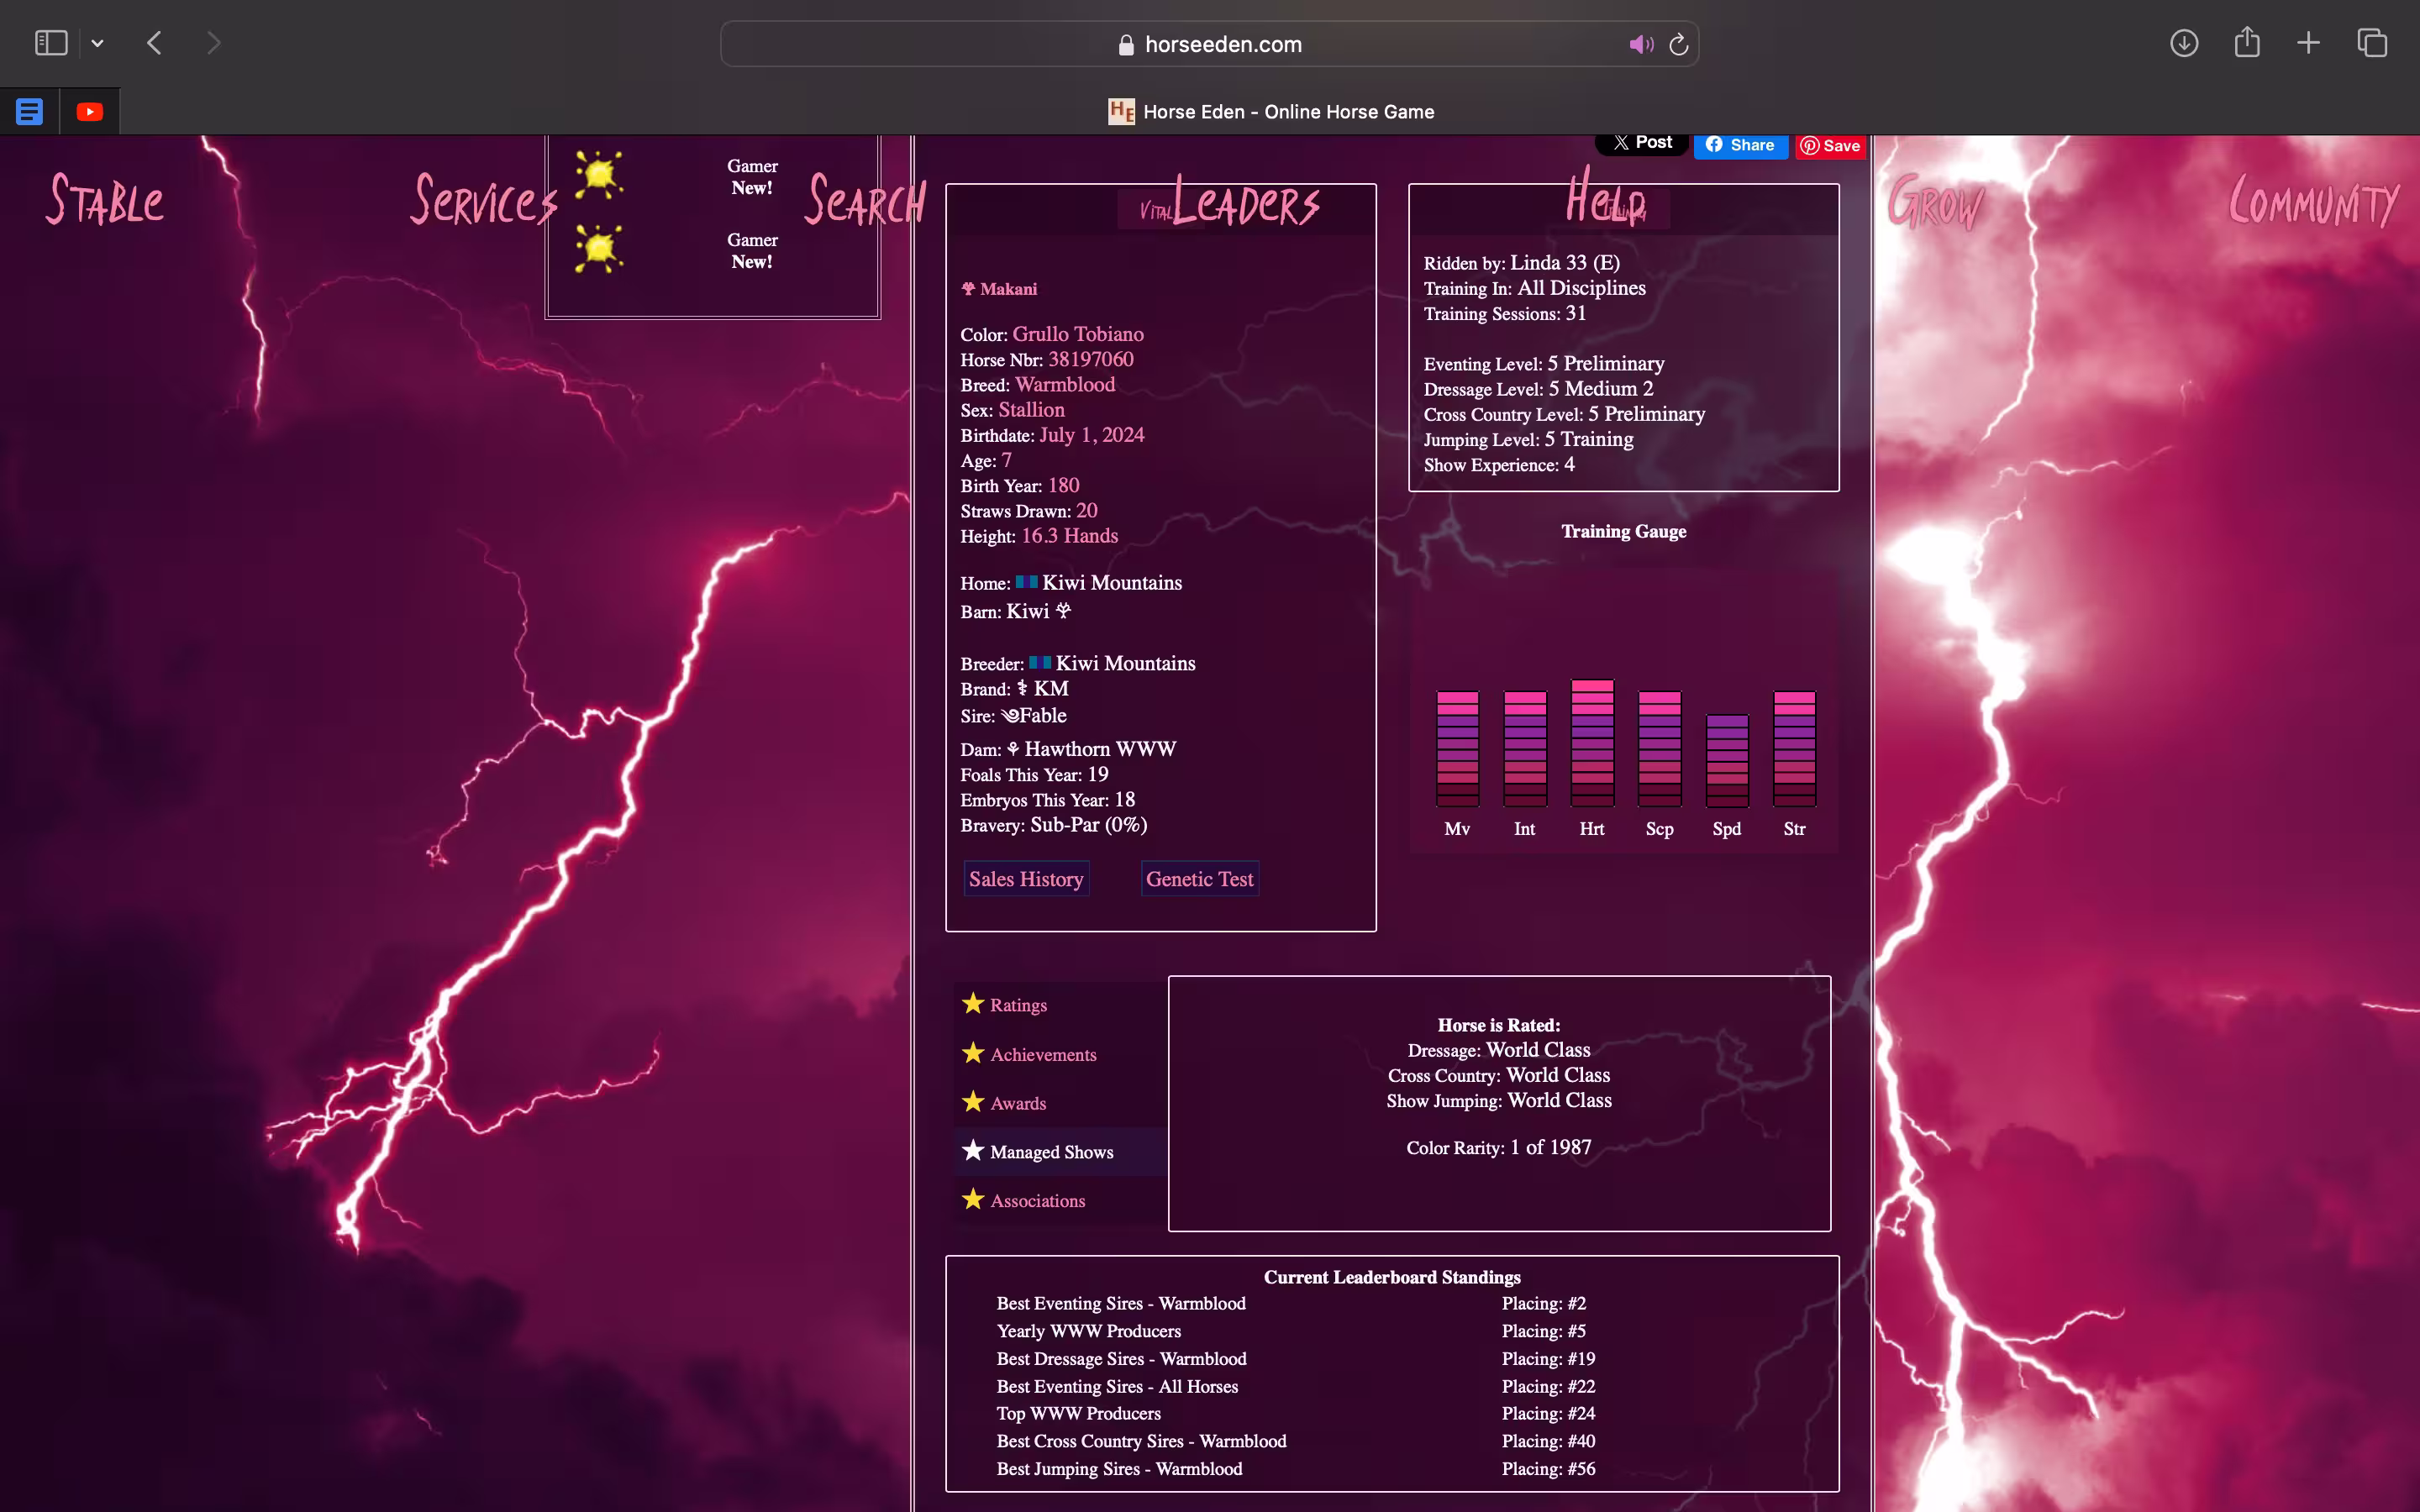This screenshot has width=2420, height=1512.
Task: Click the Str training gauge bar
Action: pyautogui.click(x=1795, y=749)
